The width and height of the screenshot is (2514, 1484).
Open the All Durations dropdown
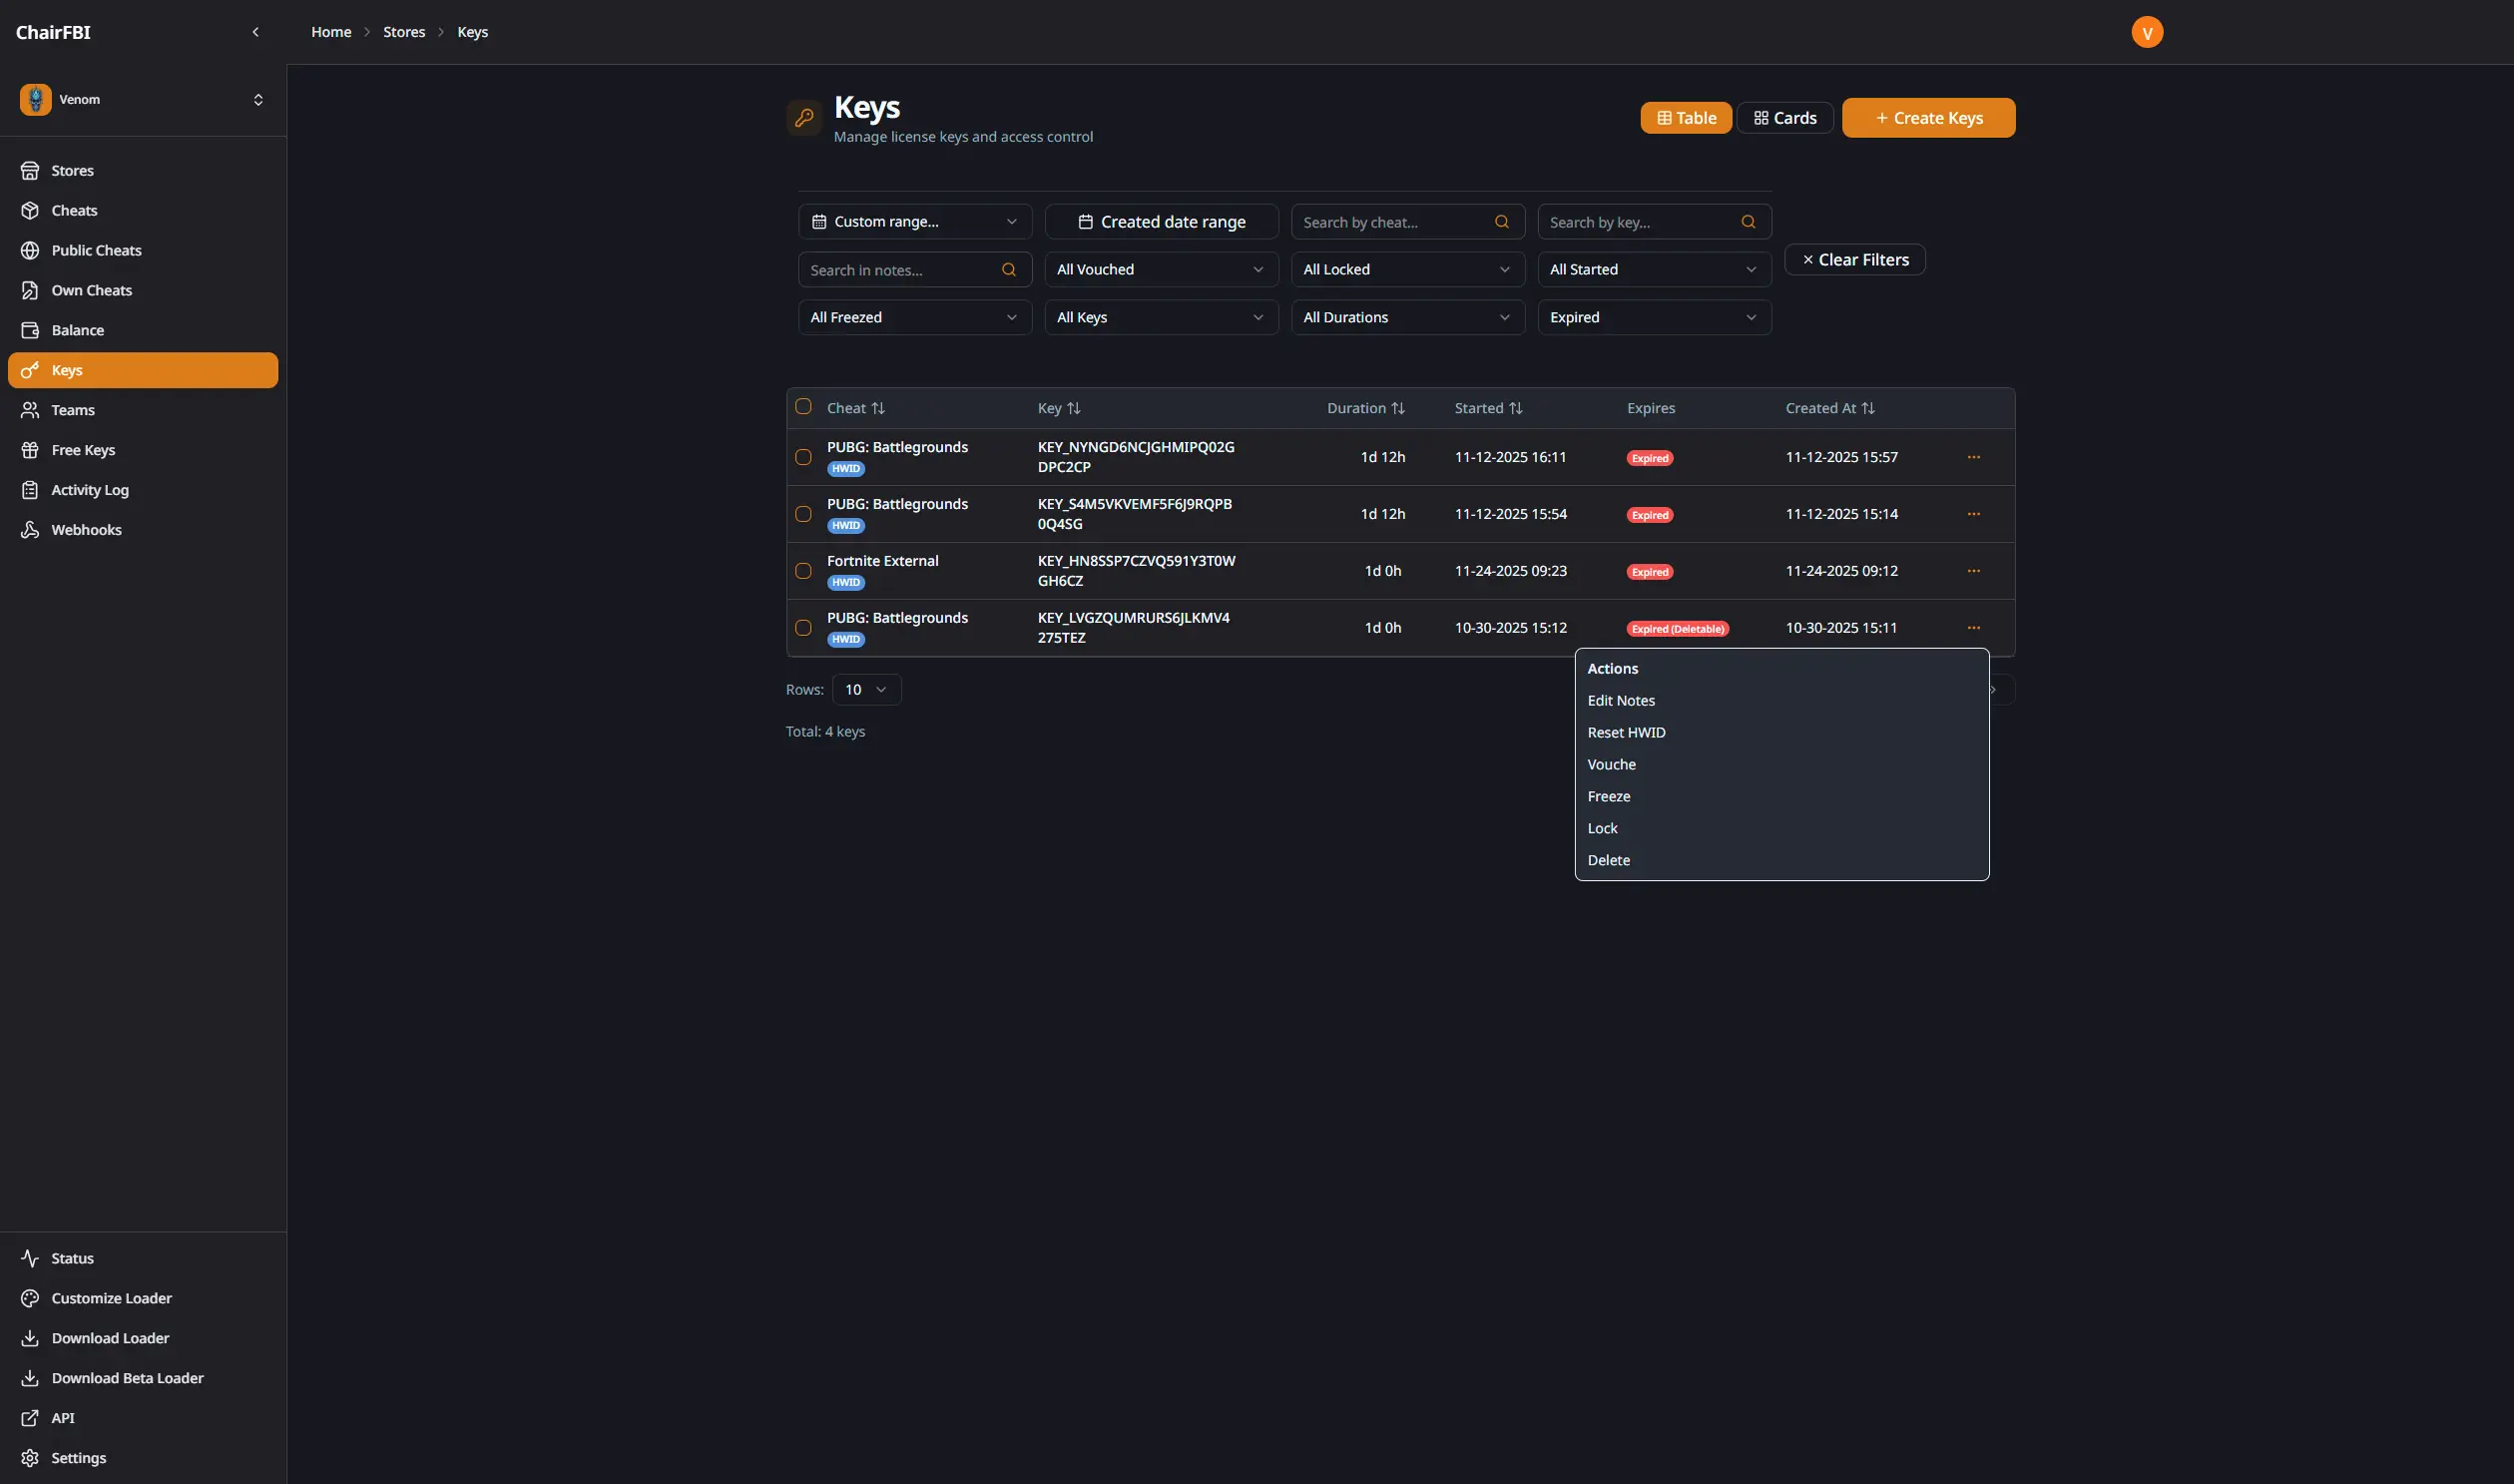1407,318
